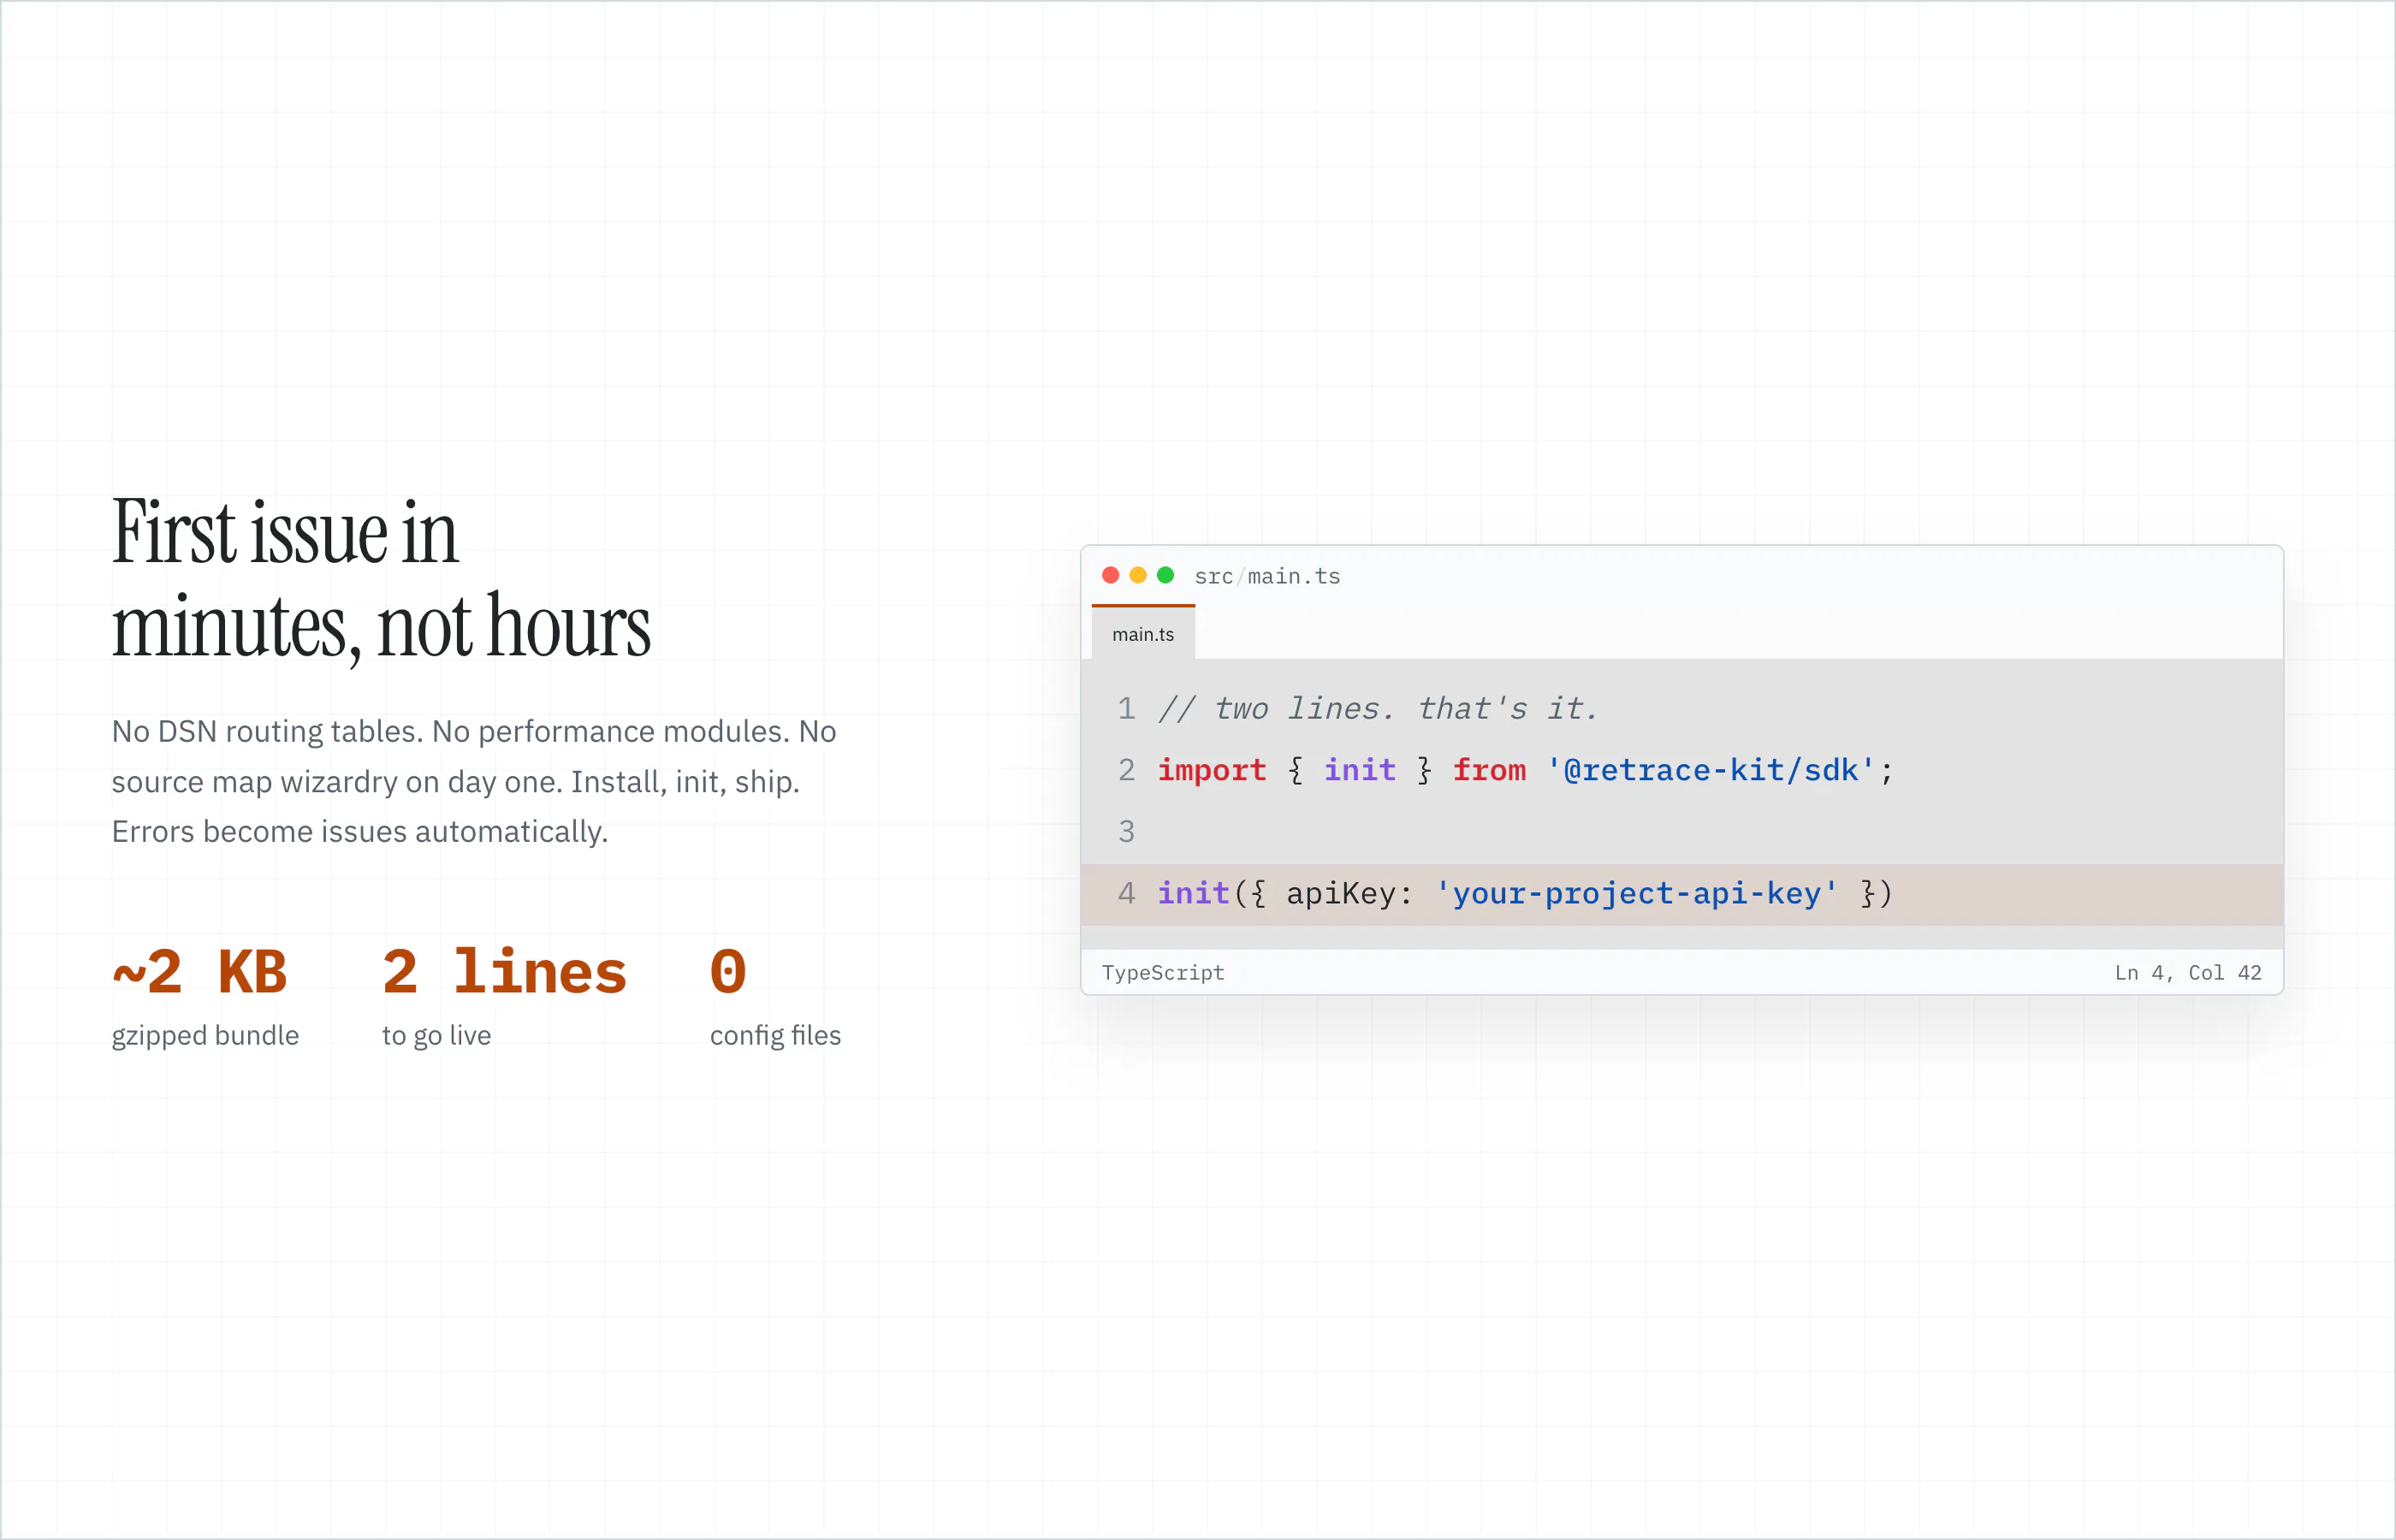2396x1540 pixels.
Task: Click the red close dot in code window
Action: (x=1110, y=575)
